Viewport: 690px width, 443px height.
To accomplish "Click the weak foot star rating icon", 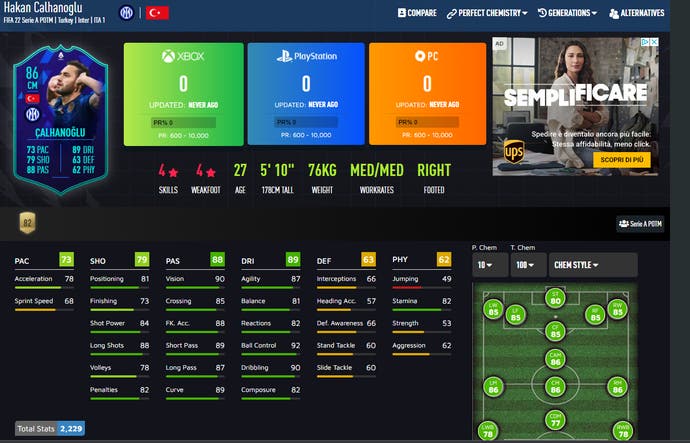I will [x=211, y=172].
